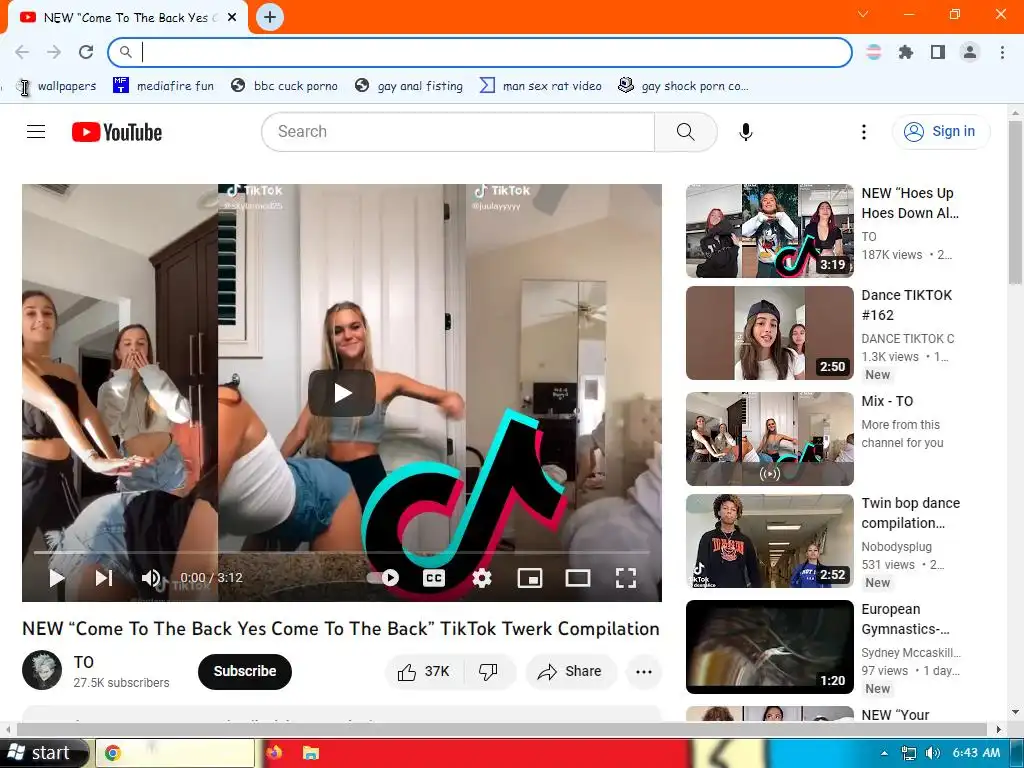Toggle Chrome side panel
This screenshot has width=1024, height=768.
tap(938, 52)
